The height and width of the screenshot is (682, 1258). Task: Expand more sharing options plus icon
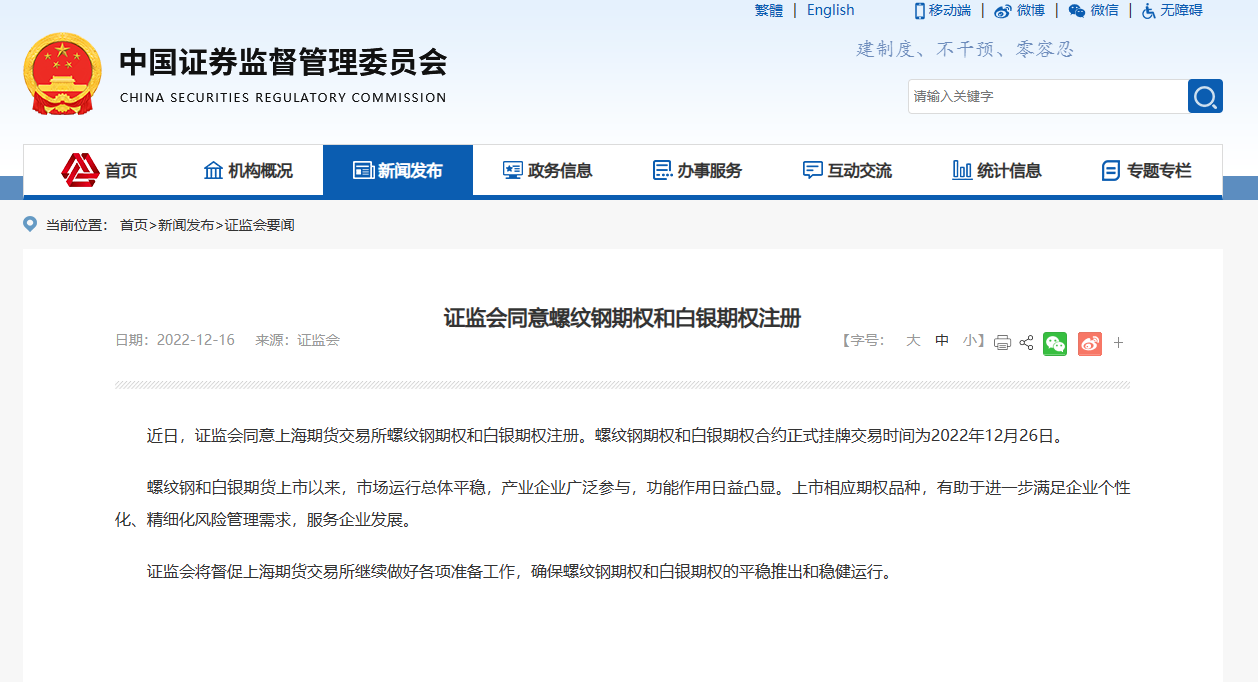[x=1118, y=343]
